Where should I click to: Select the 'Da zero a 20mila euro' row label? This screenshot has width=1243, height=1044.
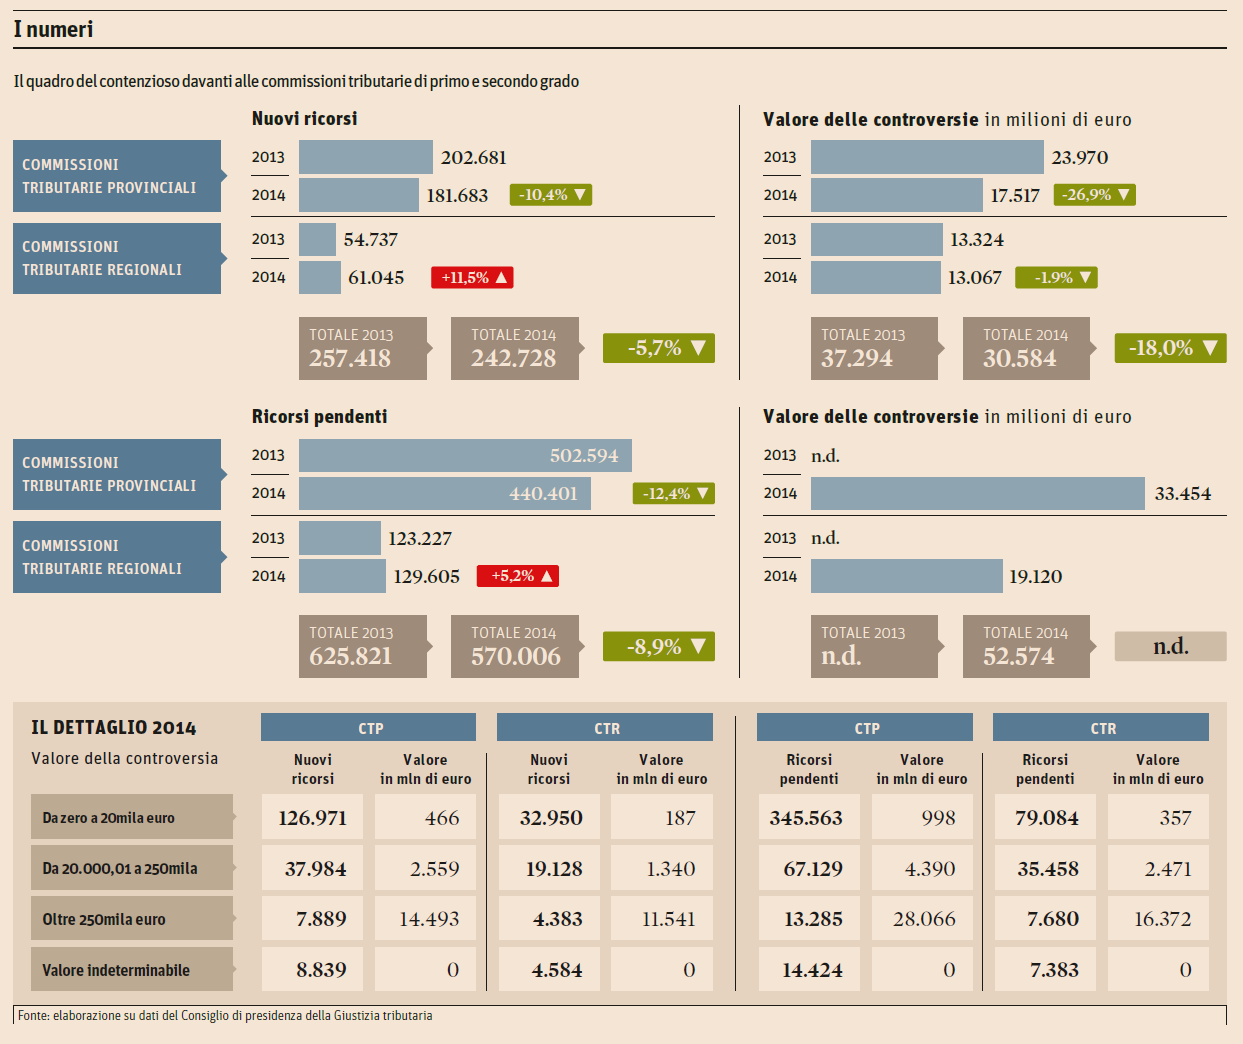(131, 817)
